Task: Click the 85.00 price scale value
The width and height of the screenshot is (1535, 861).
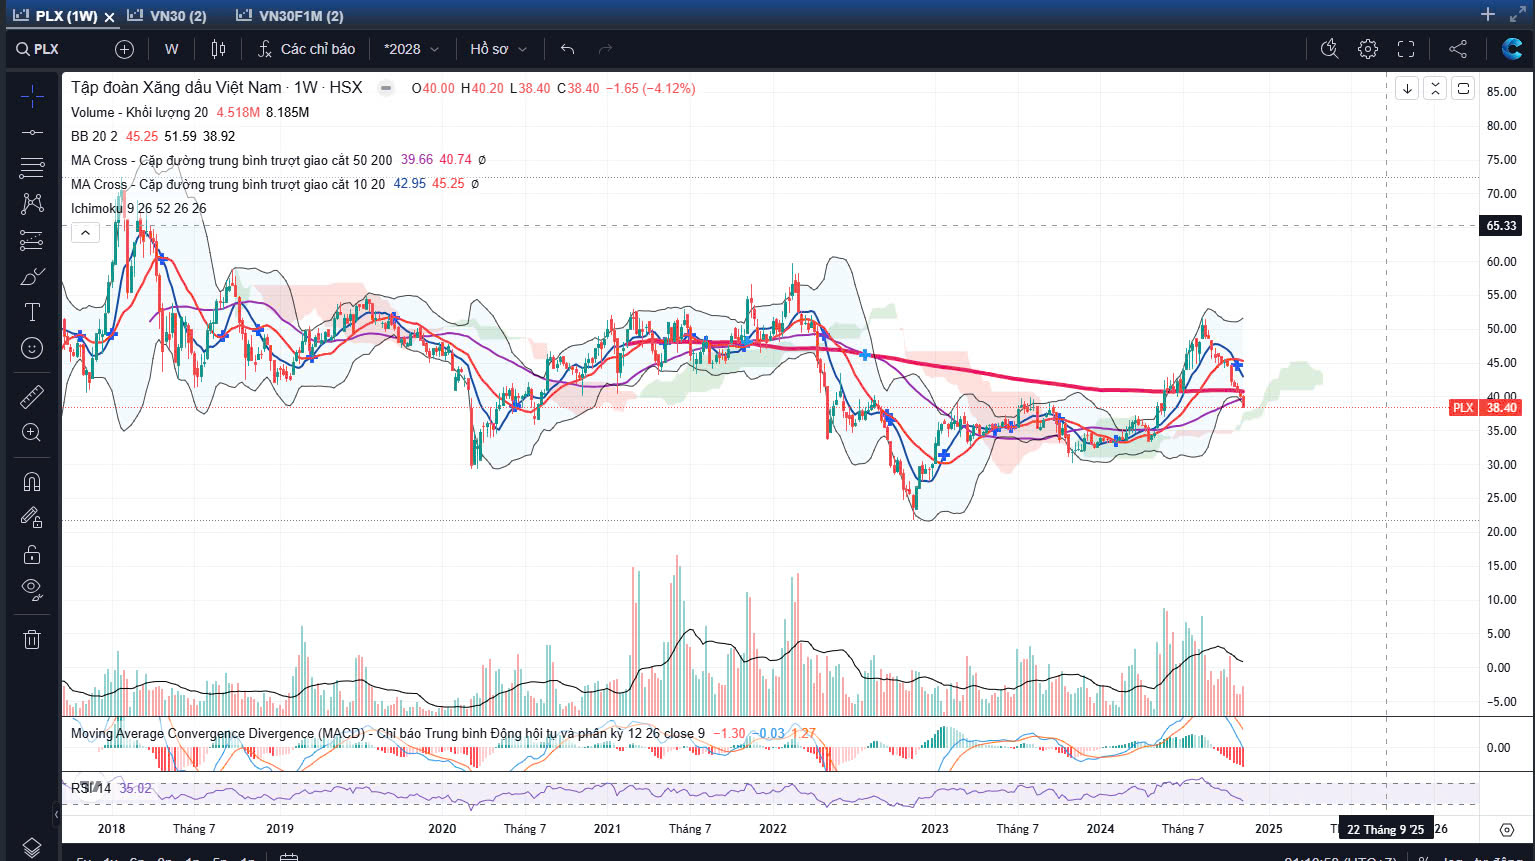Action: [1501, 91]
